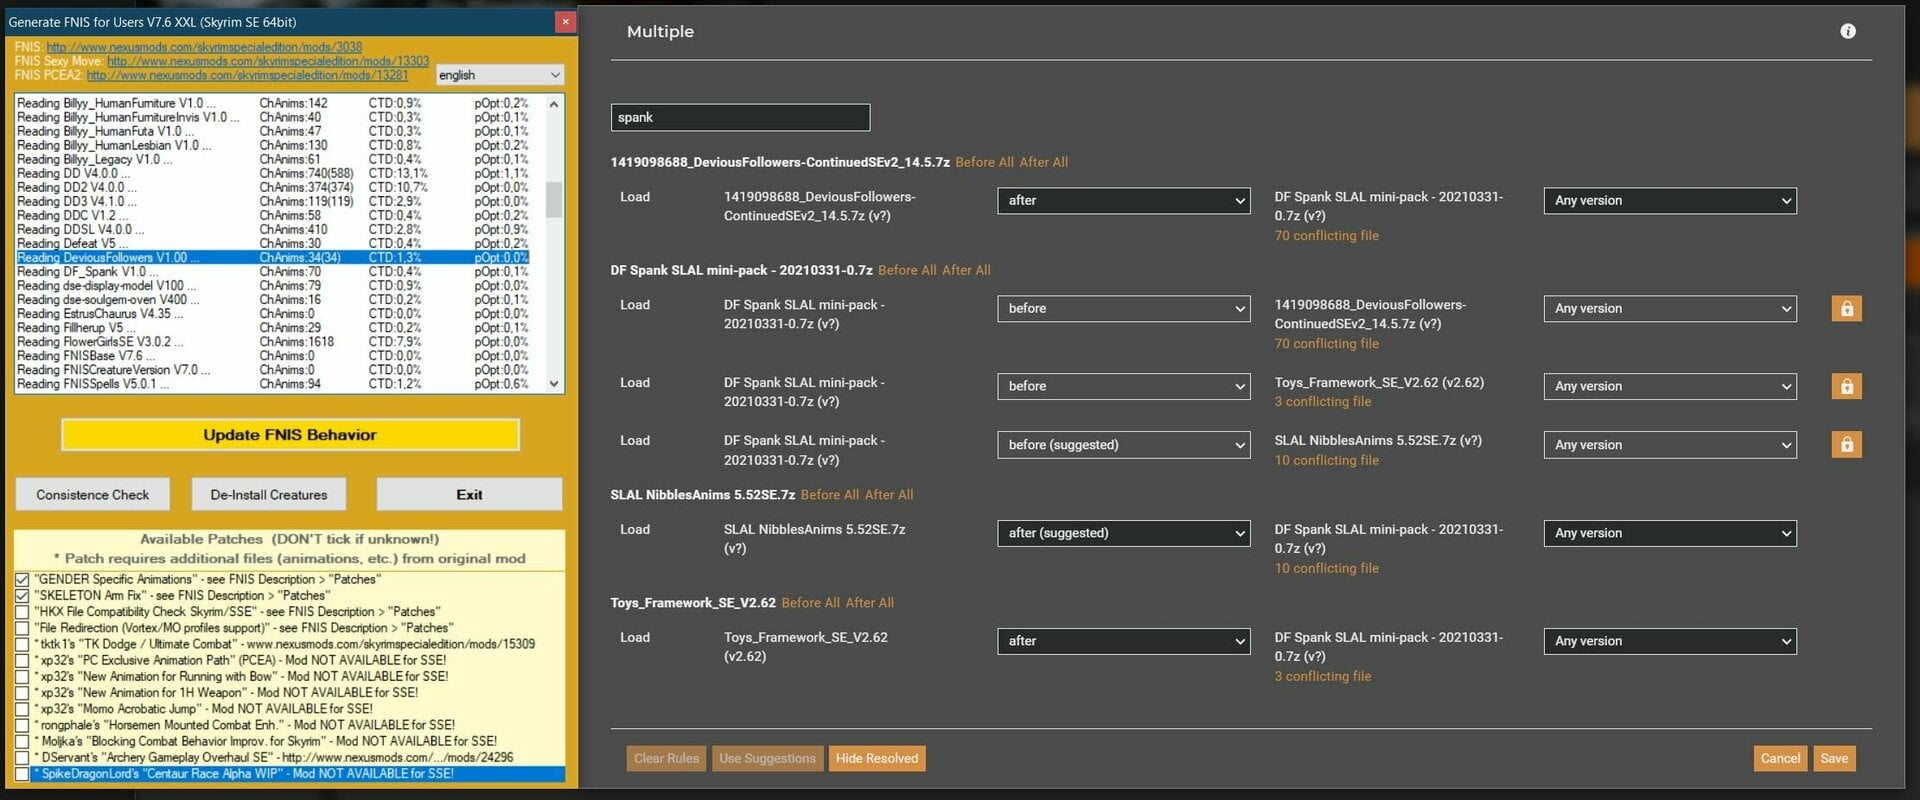
Task: Open the FNIS PCEA2 nexusmods link
Action: (x=247, y=75)
